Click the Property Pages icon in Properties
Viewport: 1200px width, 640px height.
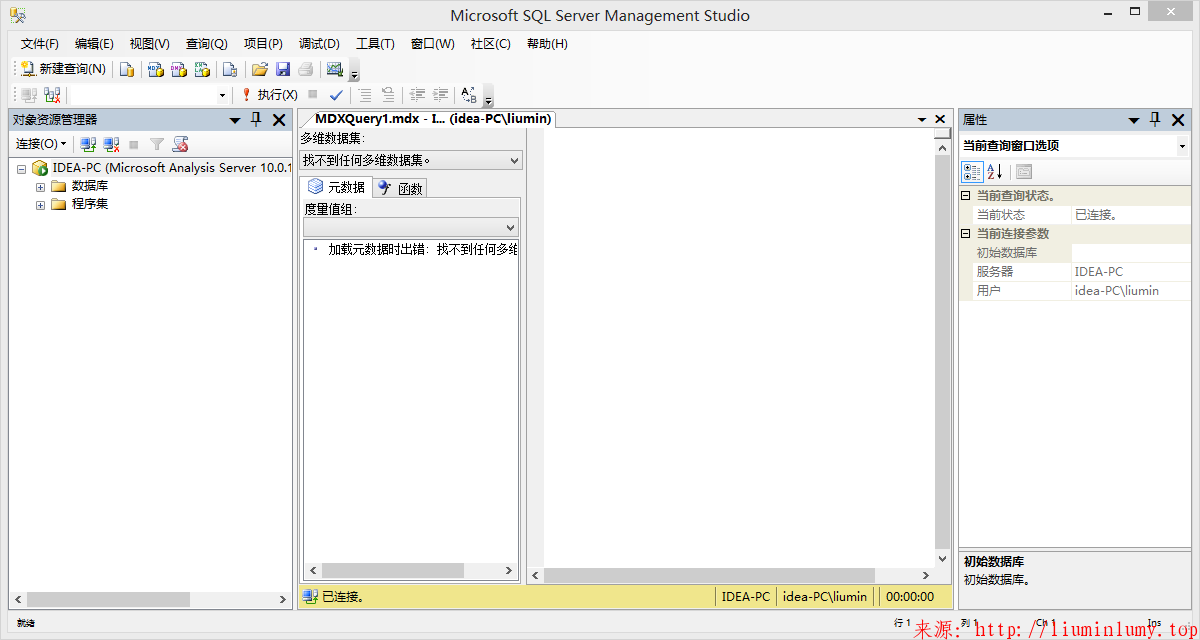pos(1024,171)
